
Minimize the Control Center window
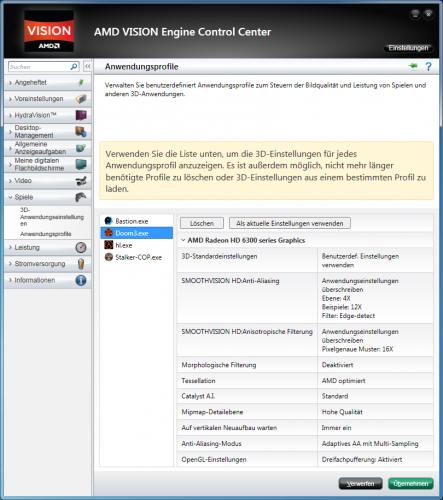click(415, 14)
